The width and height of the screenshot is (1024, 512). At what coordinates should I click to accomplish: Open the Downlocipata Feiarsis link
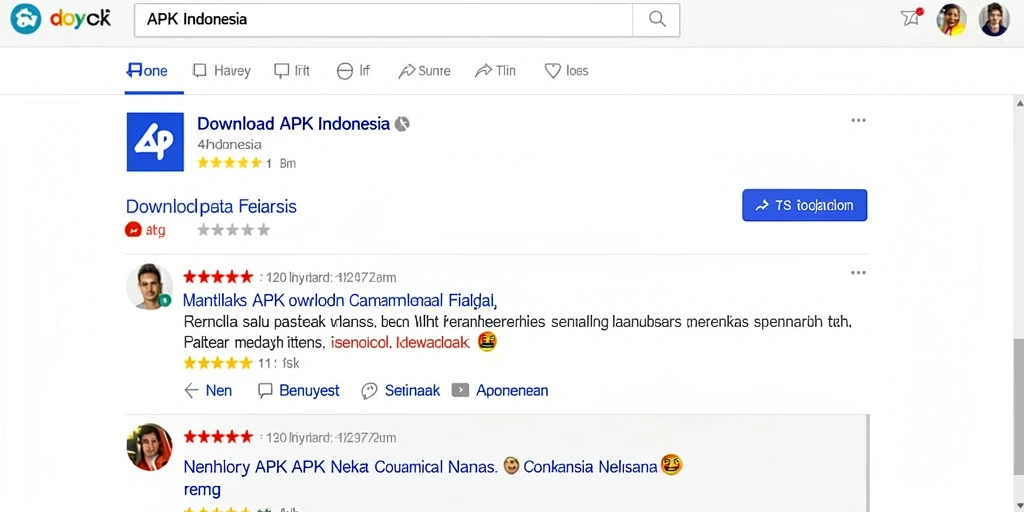[211, 207]
